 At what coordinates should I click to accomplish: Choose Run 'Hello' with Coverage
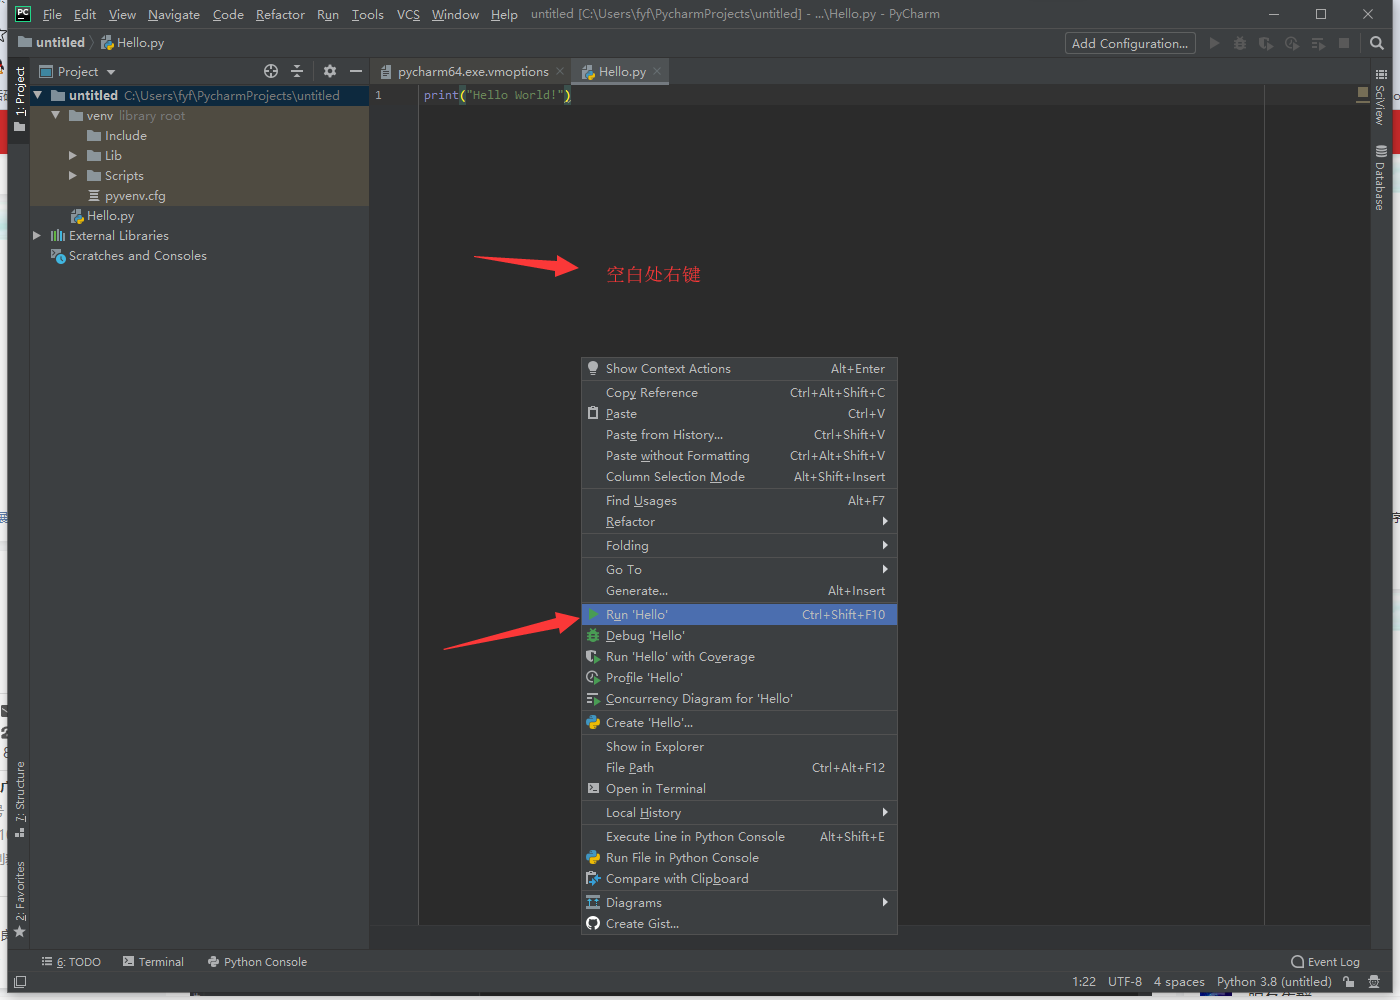(x=739, y=656)
